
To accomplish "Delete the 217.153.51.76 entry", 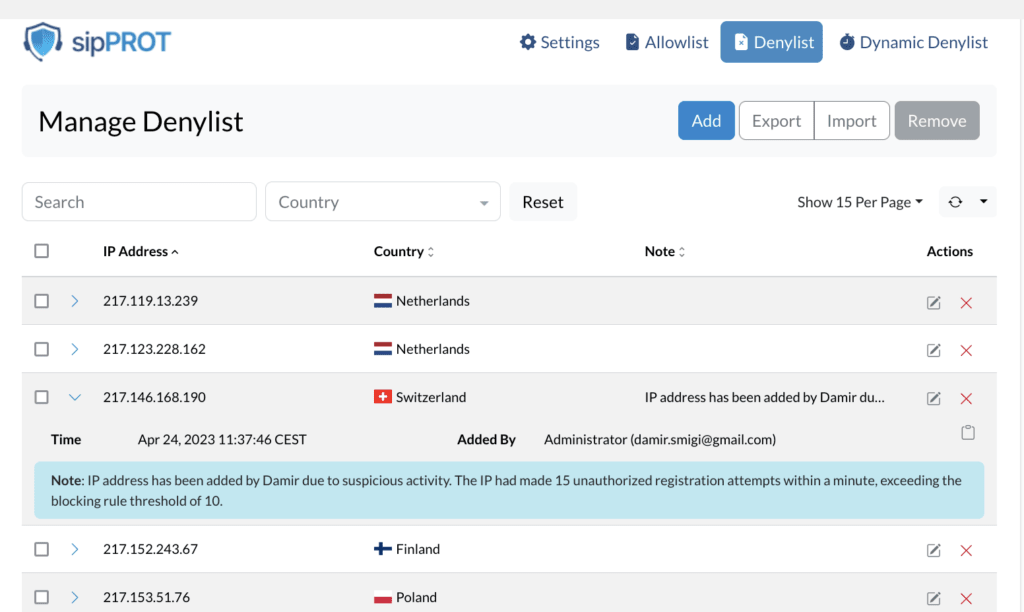I will [967, 598].
